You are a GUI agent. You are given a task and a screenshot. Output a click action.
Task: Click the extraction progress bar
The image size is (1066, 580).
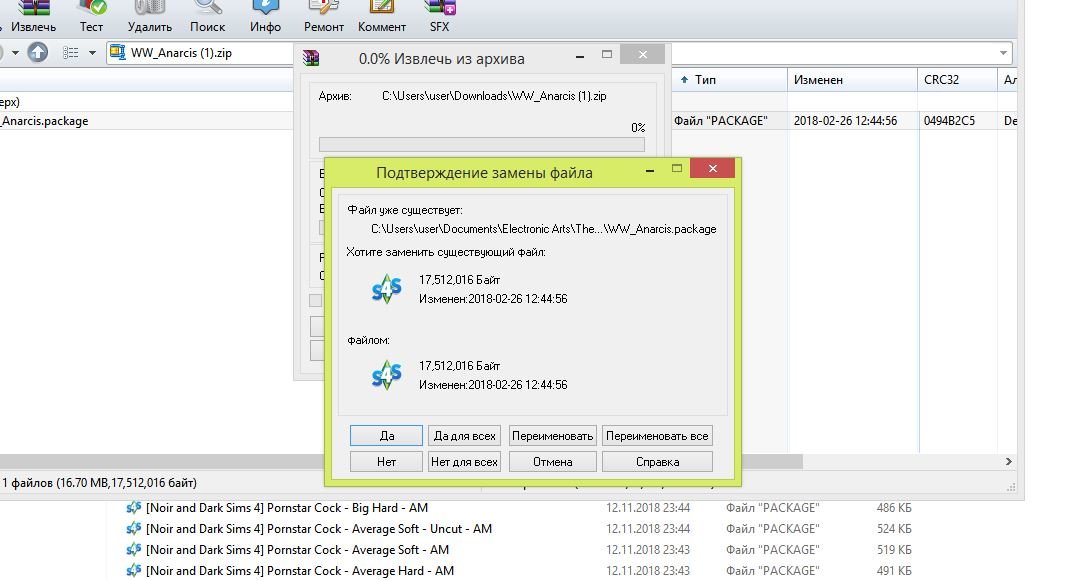[x=481, y=145]
